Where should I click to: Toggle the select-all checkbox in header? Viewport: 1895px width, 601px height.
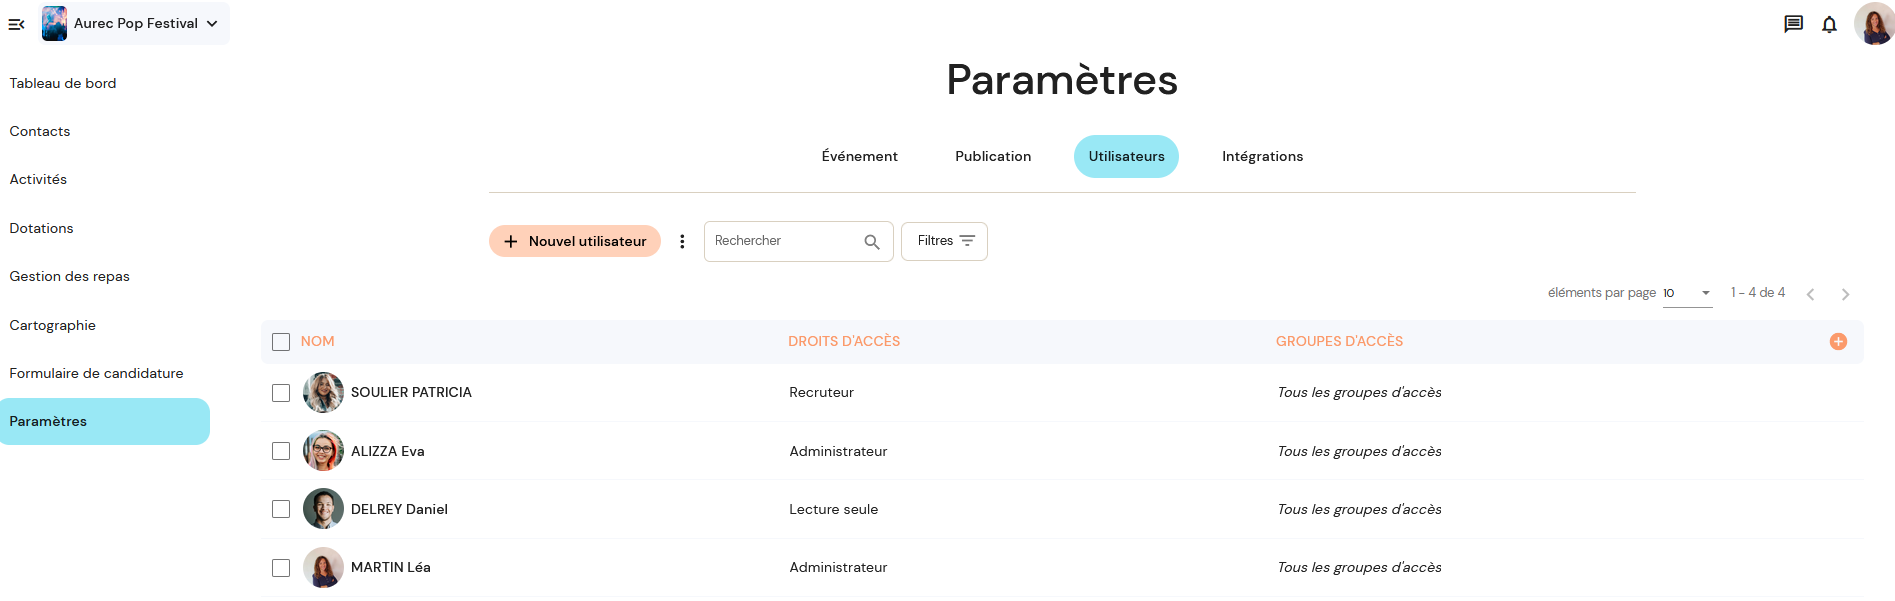point(281,342)
